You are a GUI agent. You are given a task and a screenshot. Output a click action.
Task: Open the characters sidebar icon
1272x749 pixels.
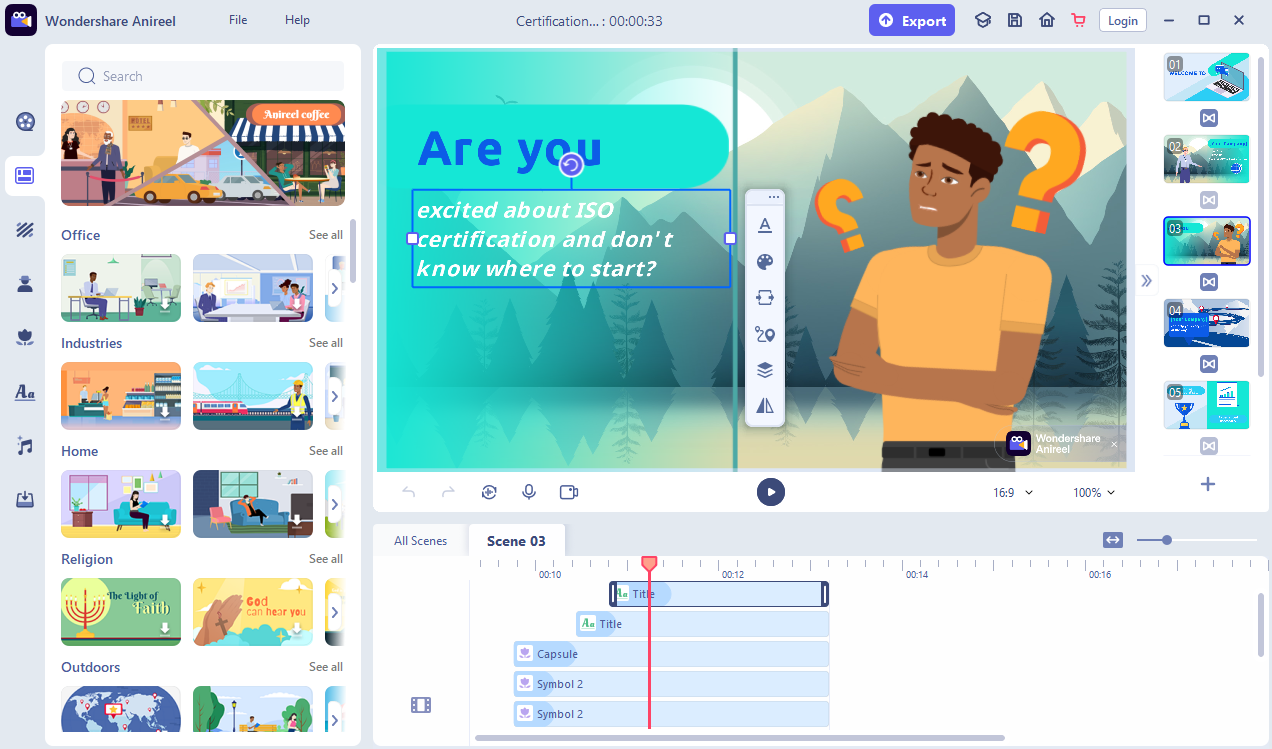[25, 284]
